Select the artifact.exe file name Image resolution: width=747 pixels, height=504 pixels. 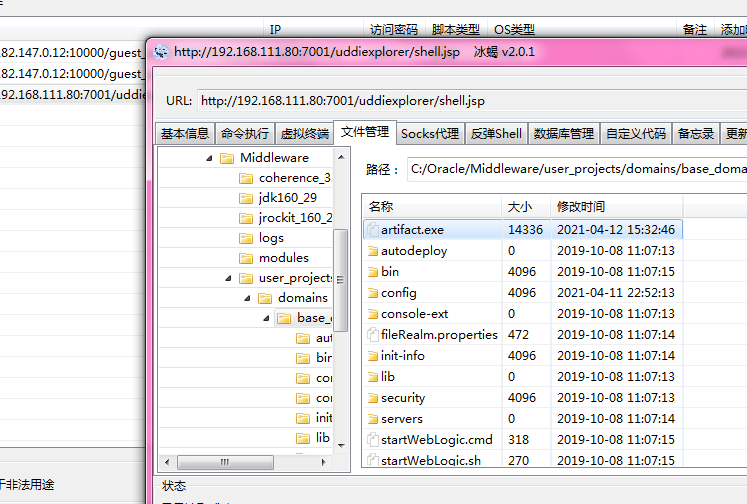click(x=412, y=230)
